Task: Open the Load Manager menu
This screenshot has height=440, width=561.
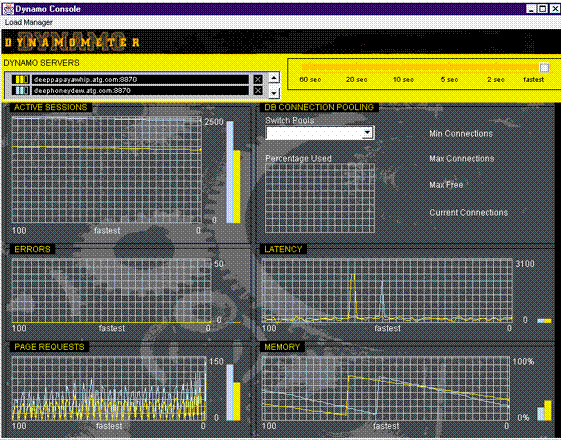Action: [x=29, y=22]
